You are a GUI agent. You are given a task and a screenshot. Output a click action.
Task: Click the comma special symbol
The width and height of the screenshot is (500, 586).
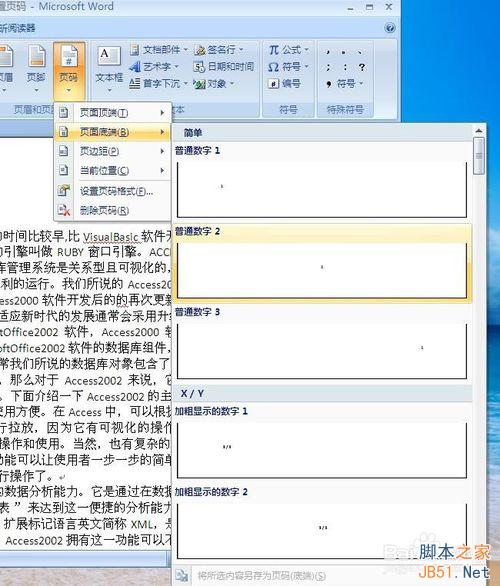pos(328,51)
